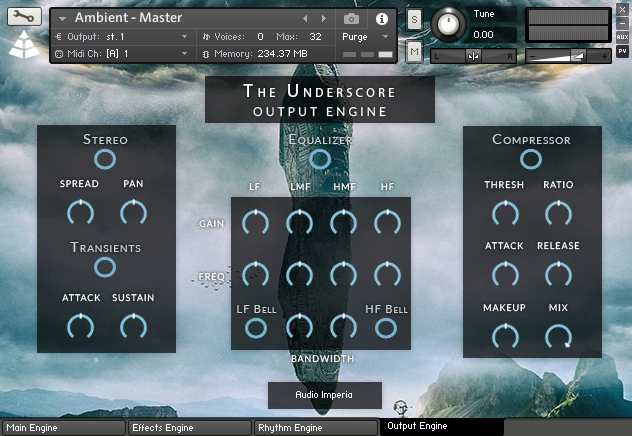Click the voices note icon
The width and height of the screenshot is (632, 436).
(206, 37)
